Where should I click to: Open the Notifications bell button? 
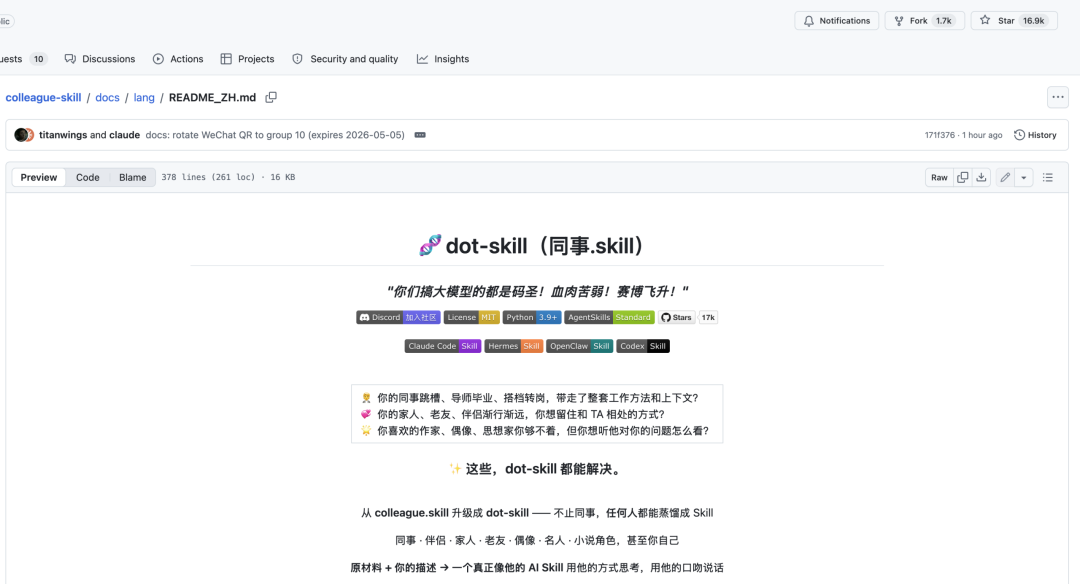tap(836, 21)
